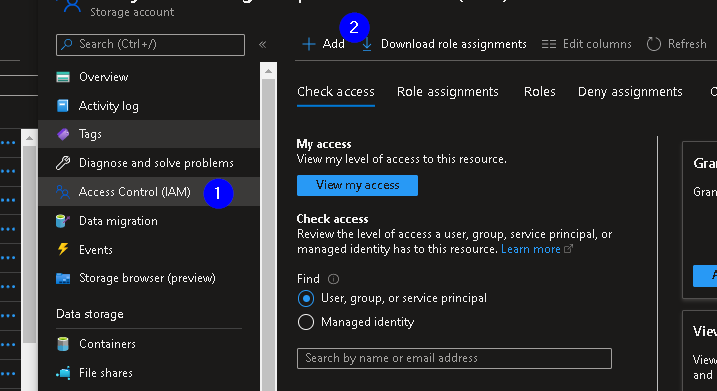Click the Activity log book icon

coord(63,106)
